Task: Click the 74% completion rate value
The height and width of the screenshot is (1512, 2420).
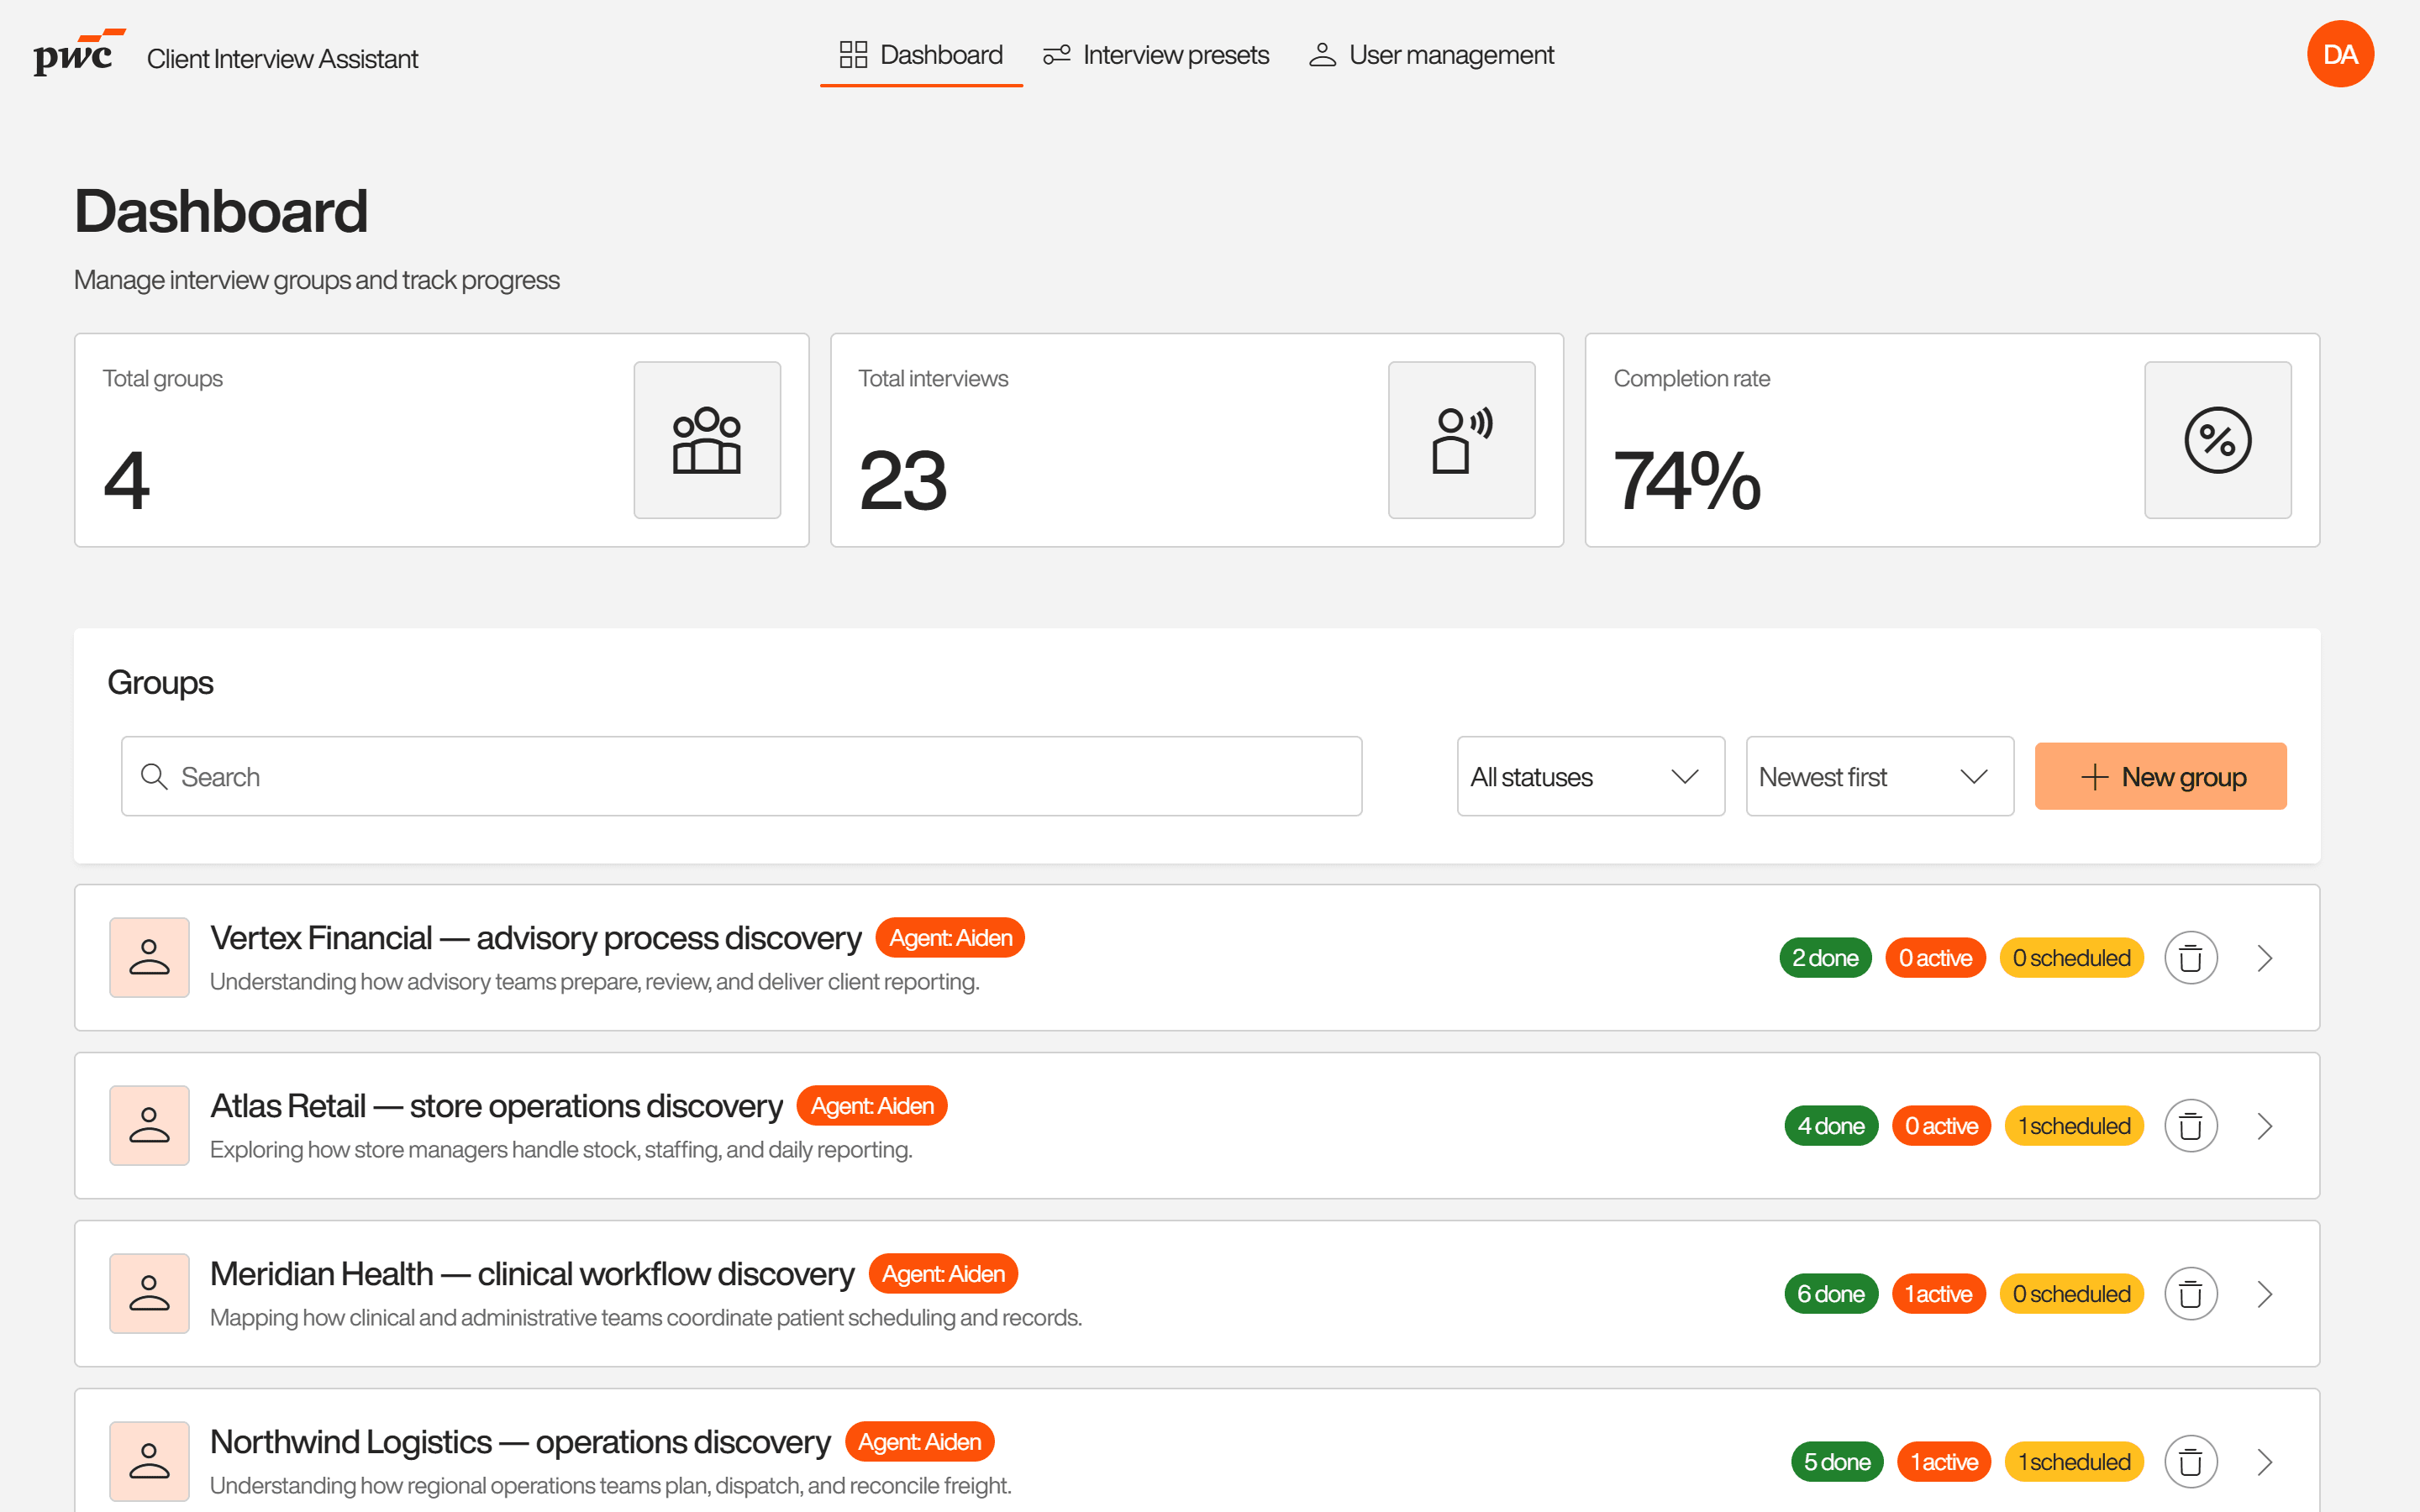Action: click(x=1686, y=481)
